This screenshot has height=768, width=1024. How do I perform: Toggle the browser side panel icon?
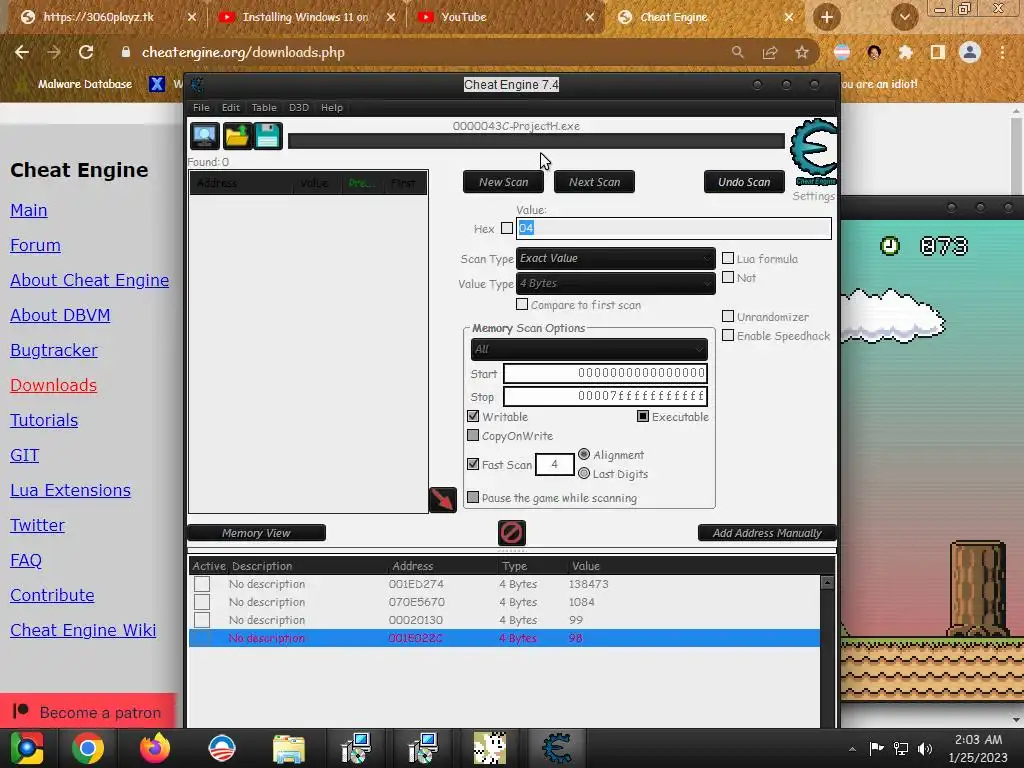[x=938, y=52]
